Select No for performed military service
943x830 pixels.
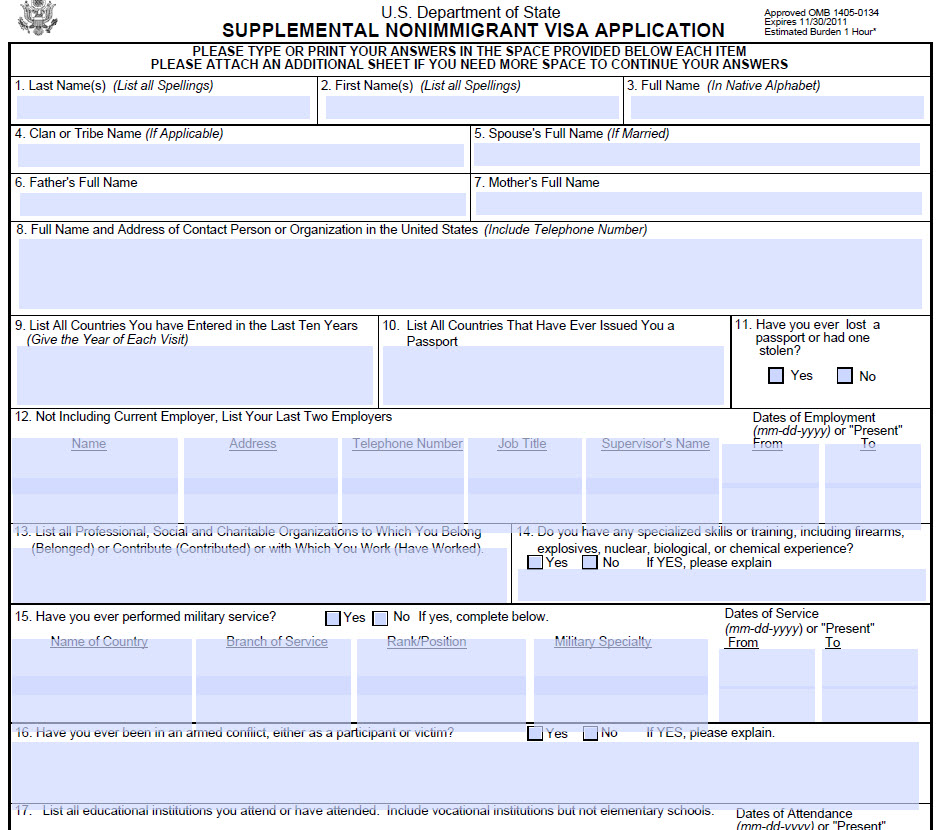tap(380, 618)
